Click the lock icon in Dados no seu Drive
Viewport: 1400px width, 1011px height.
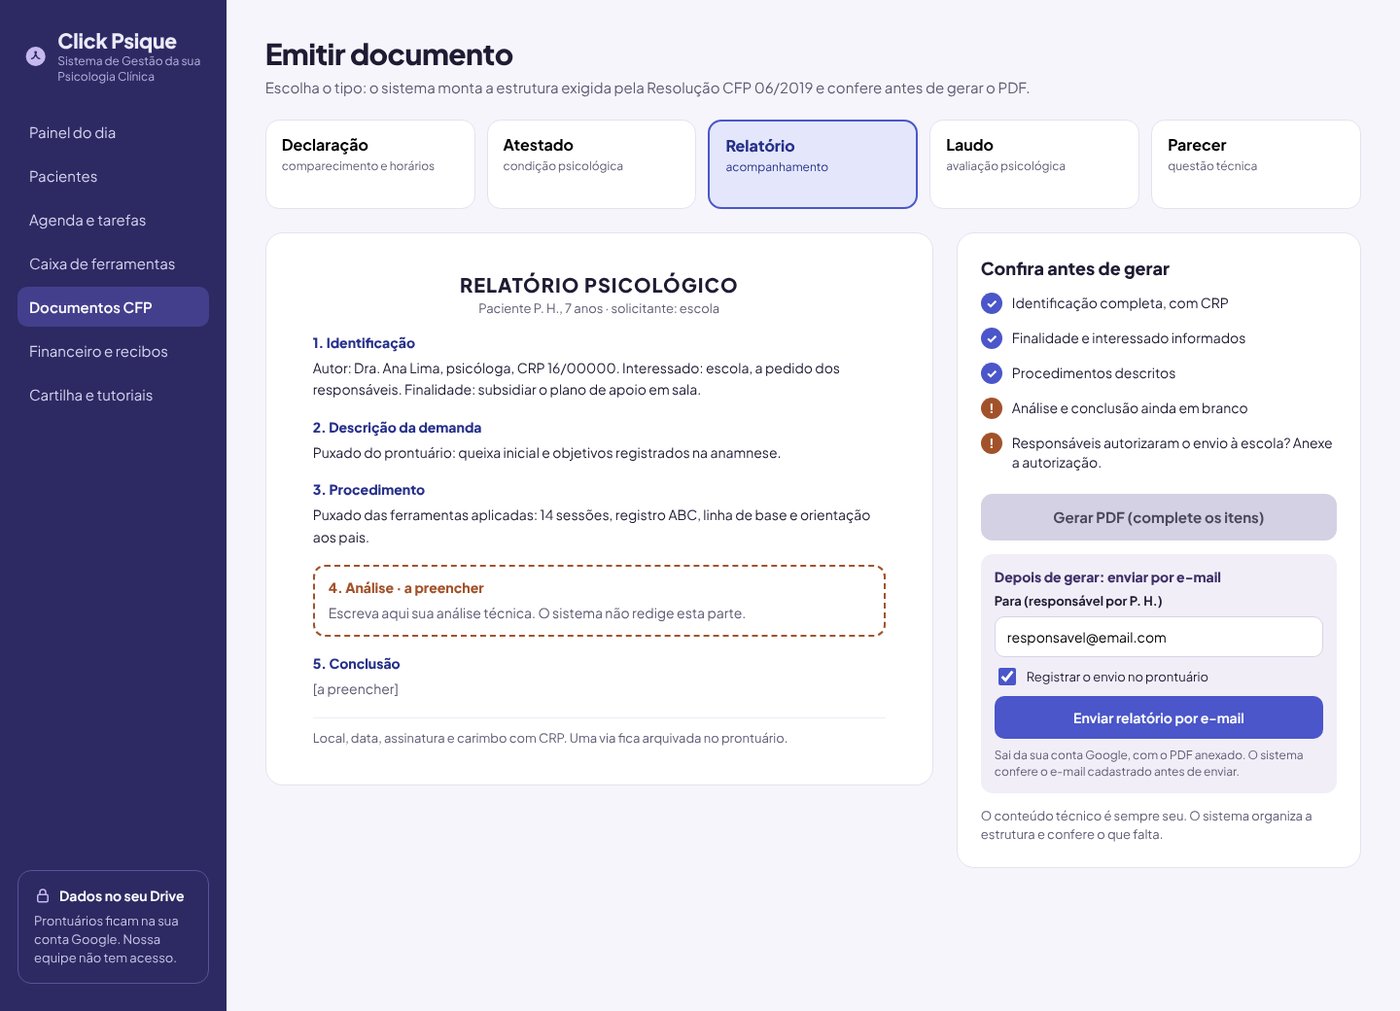pos(43,896)
